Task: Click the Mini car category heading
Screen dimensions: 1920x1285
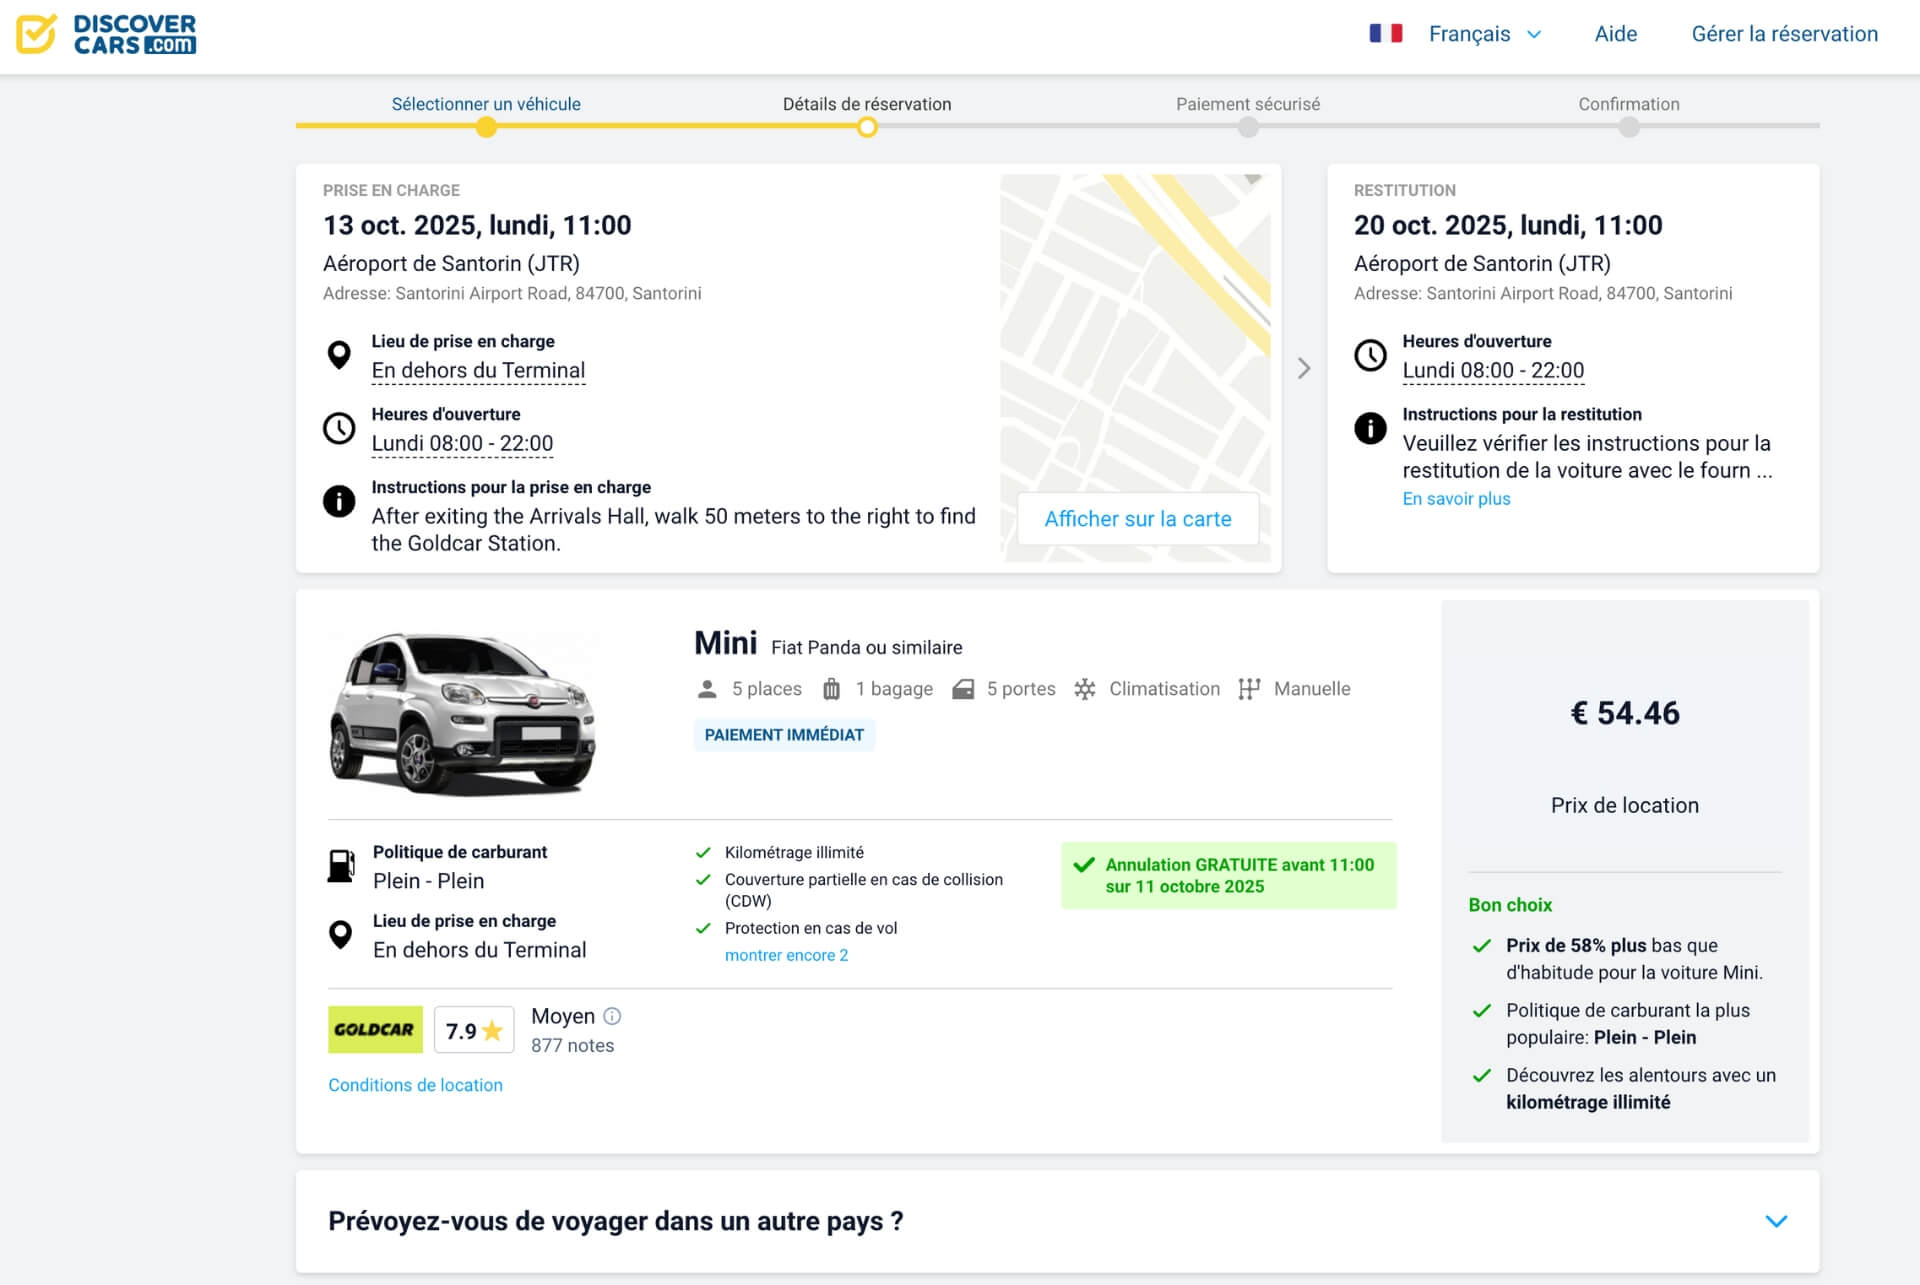Action: (726, 643)
